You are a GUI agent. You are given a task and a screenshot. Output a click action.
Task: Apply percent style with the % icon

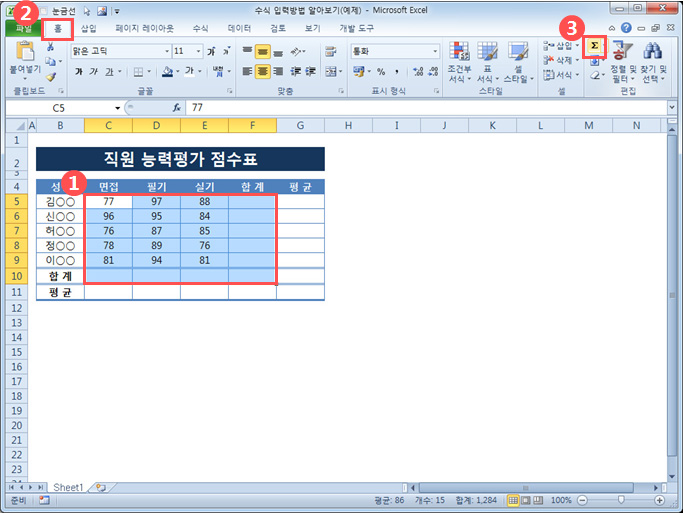point(381,72)
